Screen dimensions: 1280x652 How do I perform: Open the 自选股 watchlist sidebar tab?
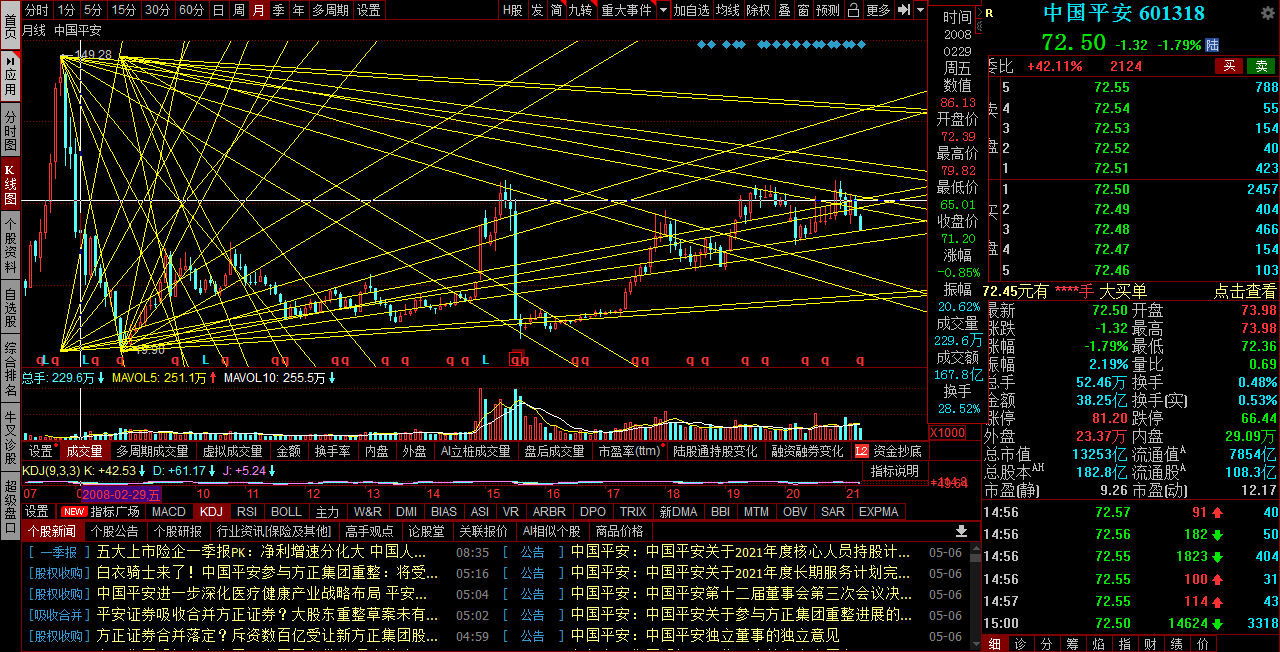tap(10, 308)
